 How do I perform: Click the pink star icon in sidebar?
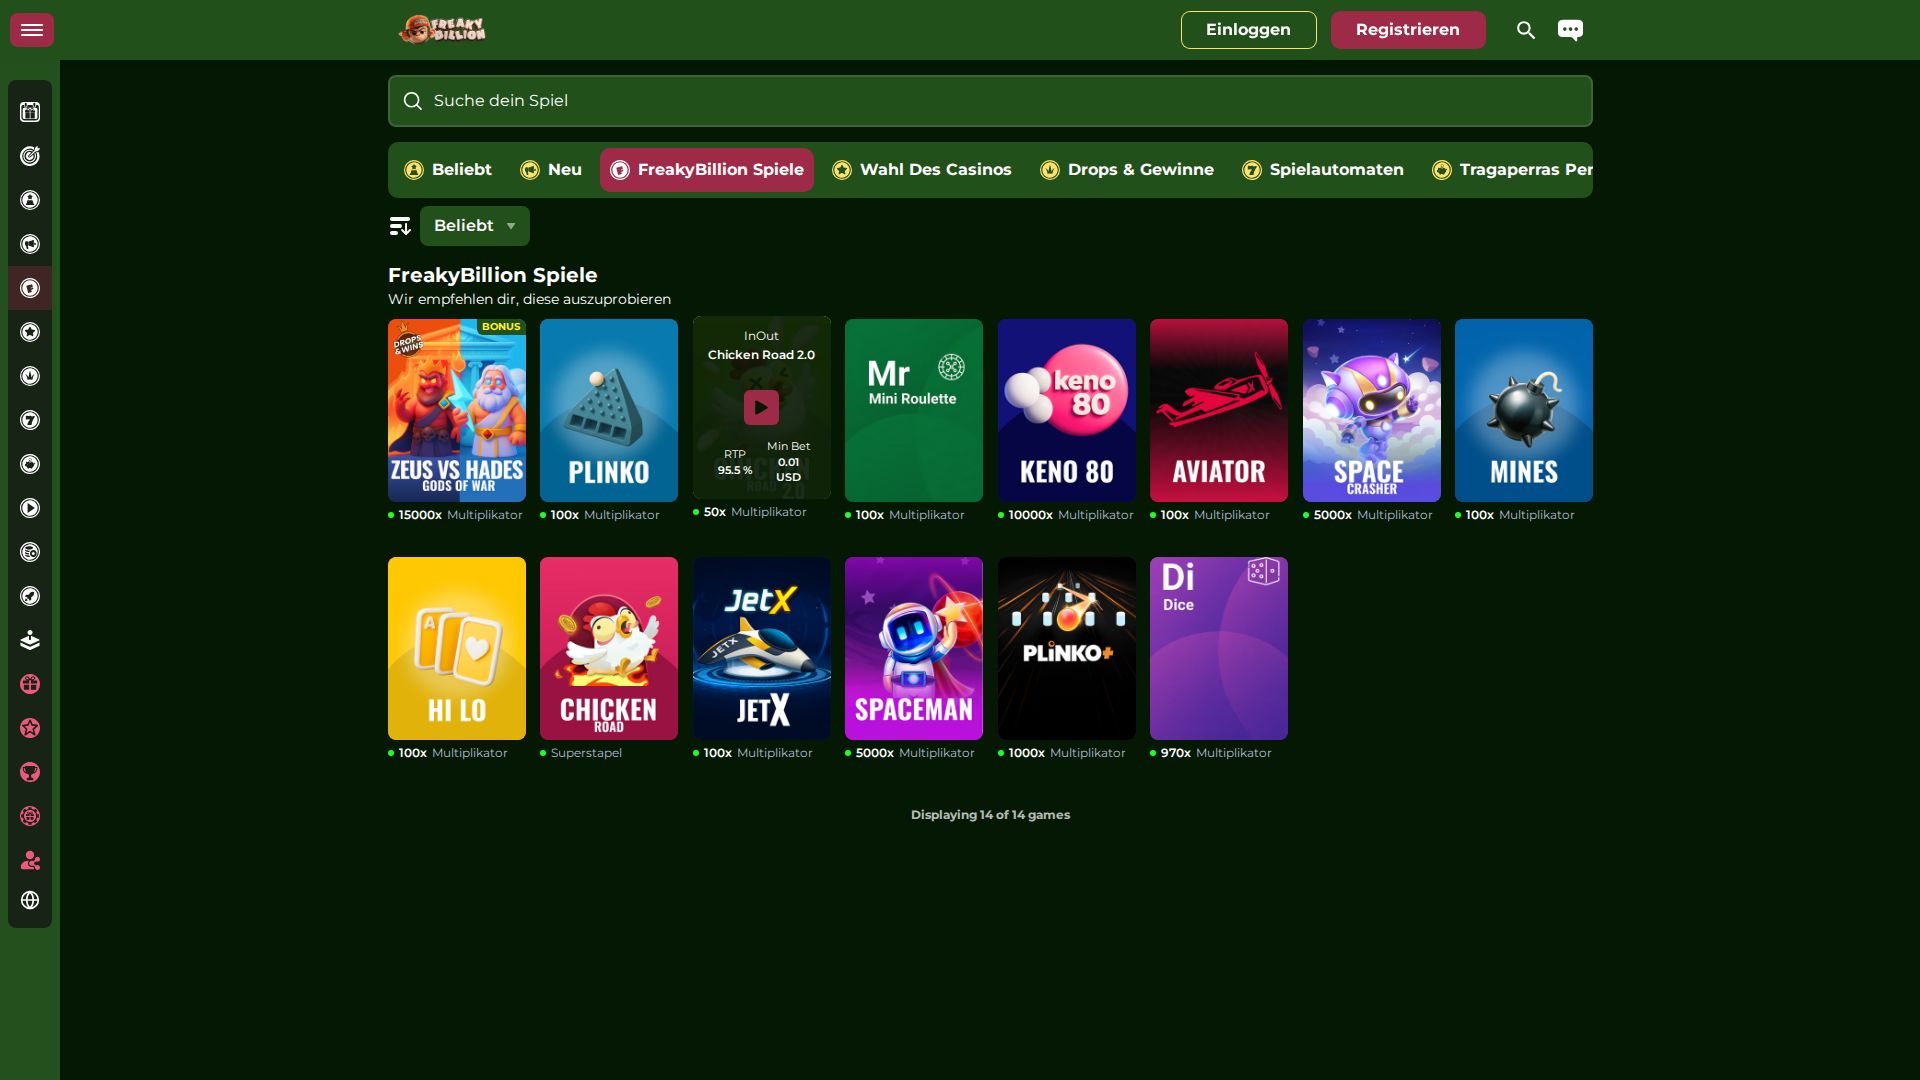[x=30, y=728]
